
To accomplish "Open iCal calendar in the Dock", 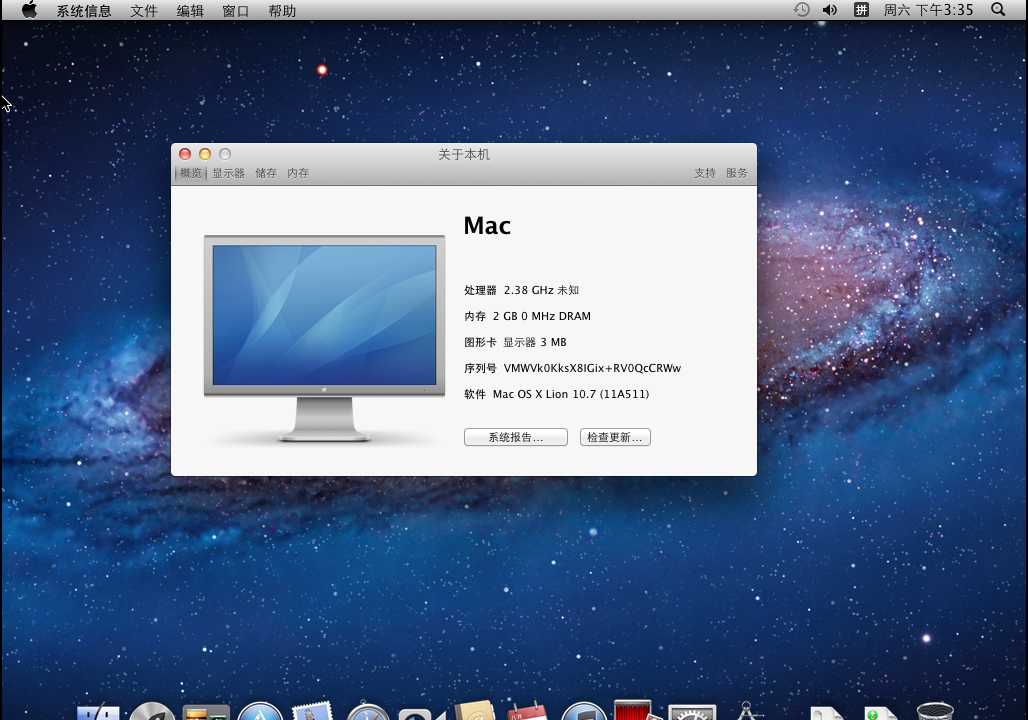I will pos(528,711).
